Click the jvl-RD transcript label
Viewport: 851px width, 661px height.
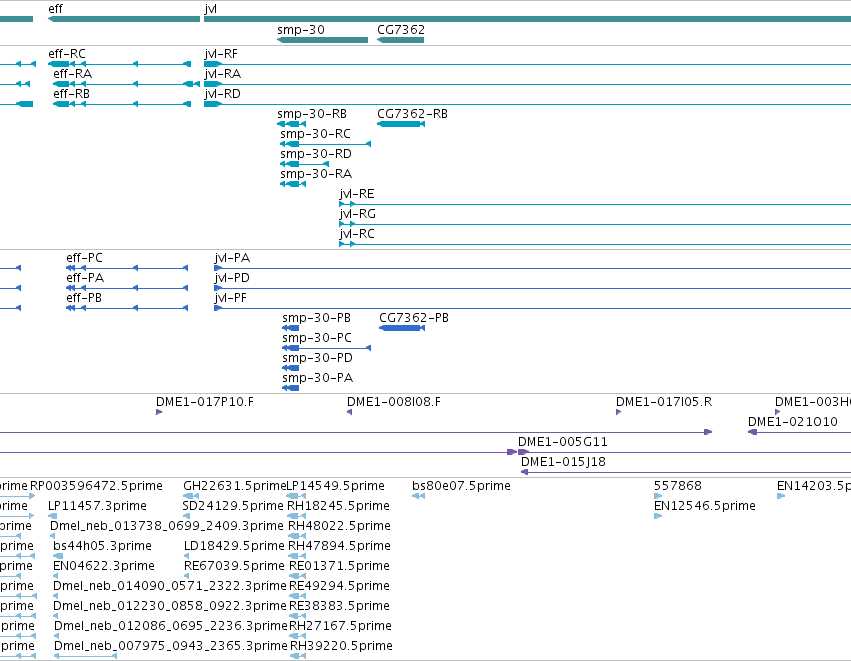(223, 94)
